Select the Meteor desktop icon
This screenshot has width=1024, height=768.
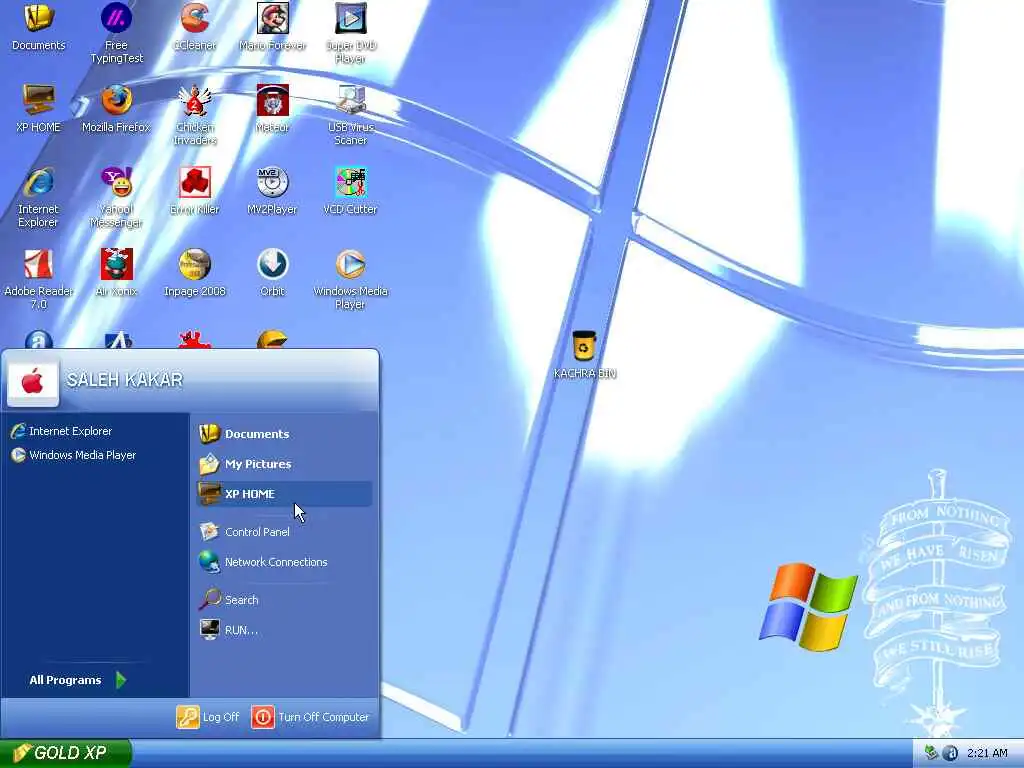(x=272, y=108)
